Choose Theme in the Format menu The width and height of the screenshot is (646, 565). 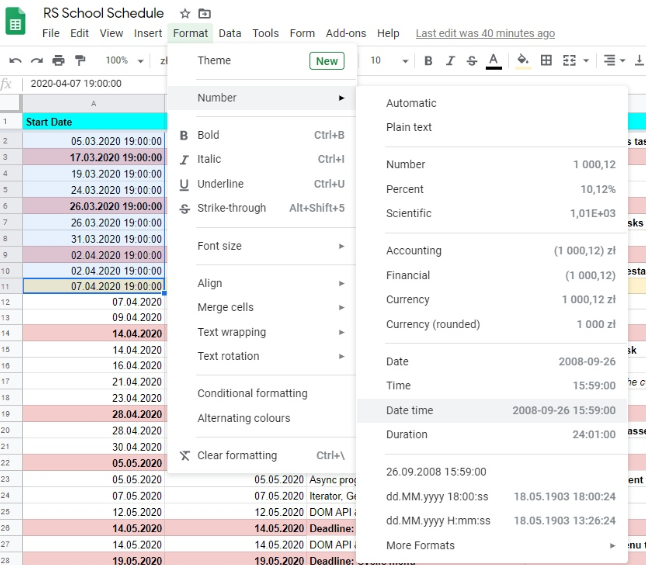pyautogui.click(x=262, y=61)
